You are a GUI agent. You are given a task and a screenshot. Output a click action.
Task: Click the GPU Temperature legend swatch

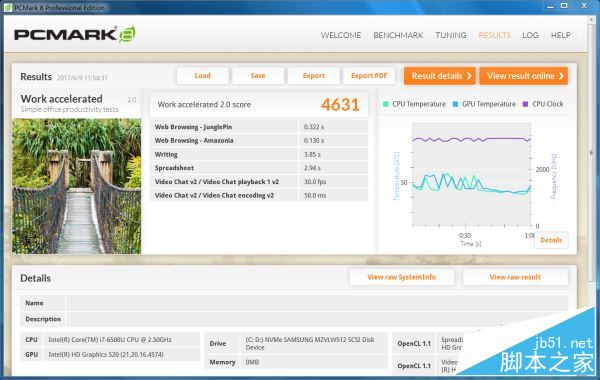[x=455, y=104]
